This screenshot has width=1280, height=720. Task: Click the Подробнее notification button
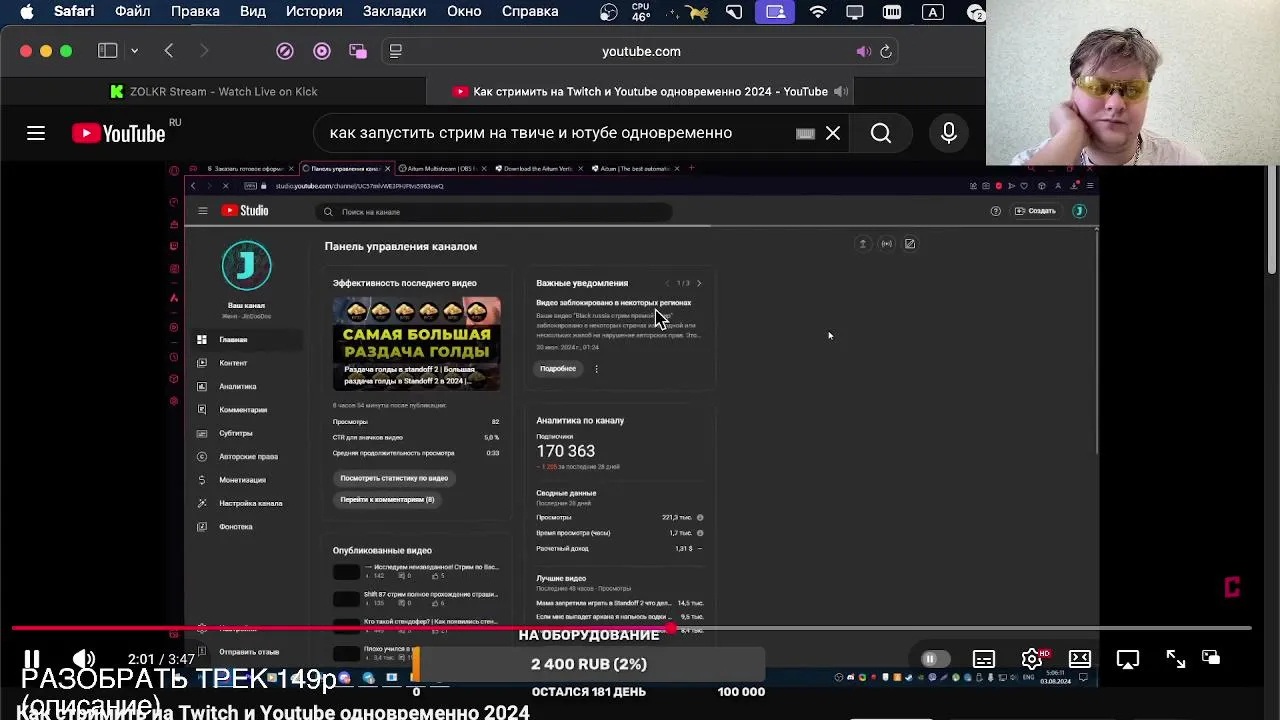coord(558,369)
